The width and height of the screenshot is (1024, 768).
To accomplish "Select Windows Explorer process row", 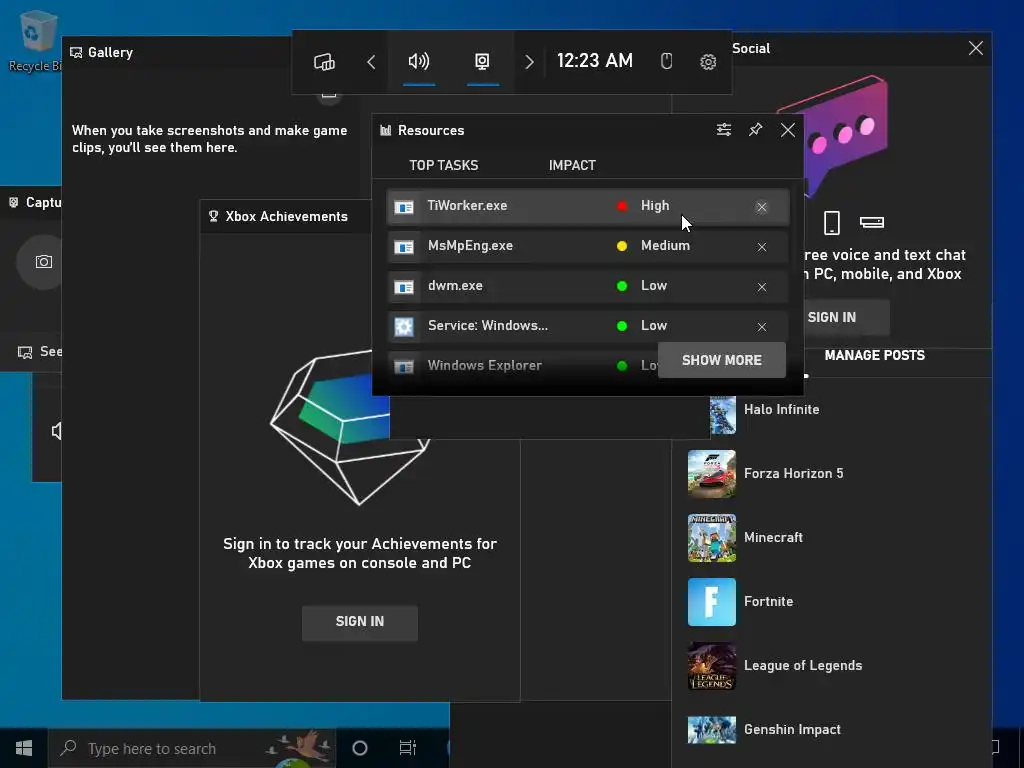I will click(587, 366).
